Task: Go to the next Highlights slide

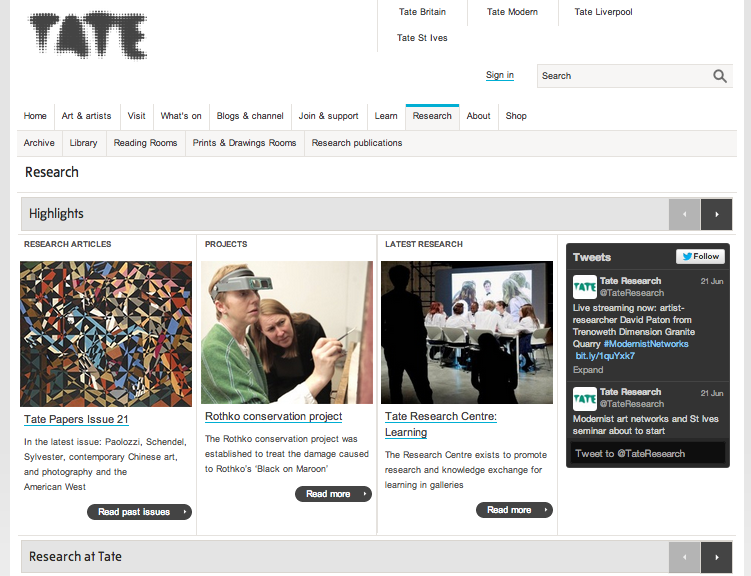Action: tap(716, 215)
